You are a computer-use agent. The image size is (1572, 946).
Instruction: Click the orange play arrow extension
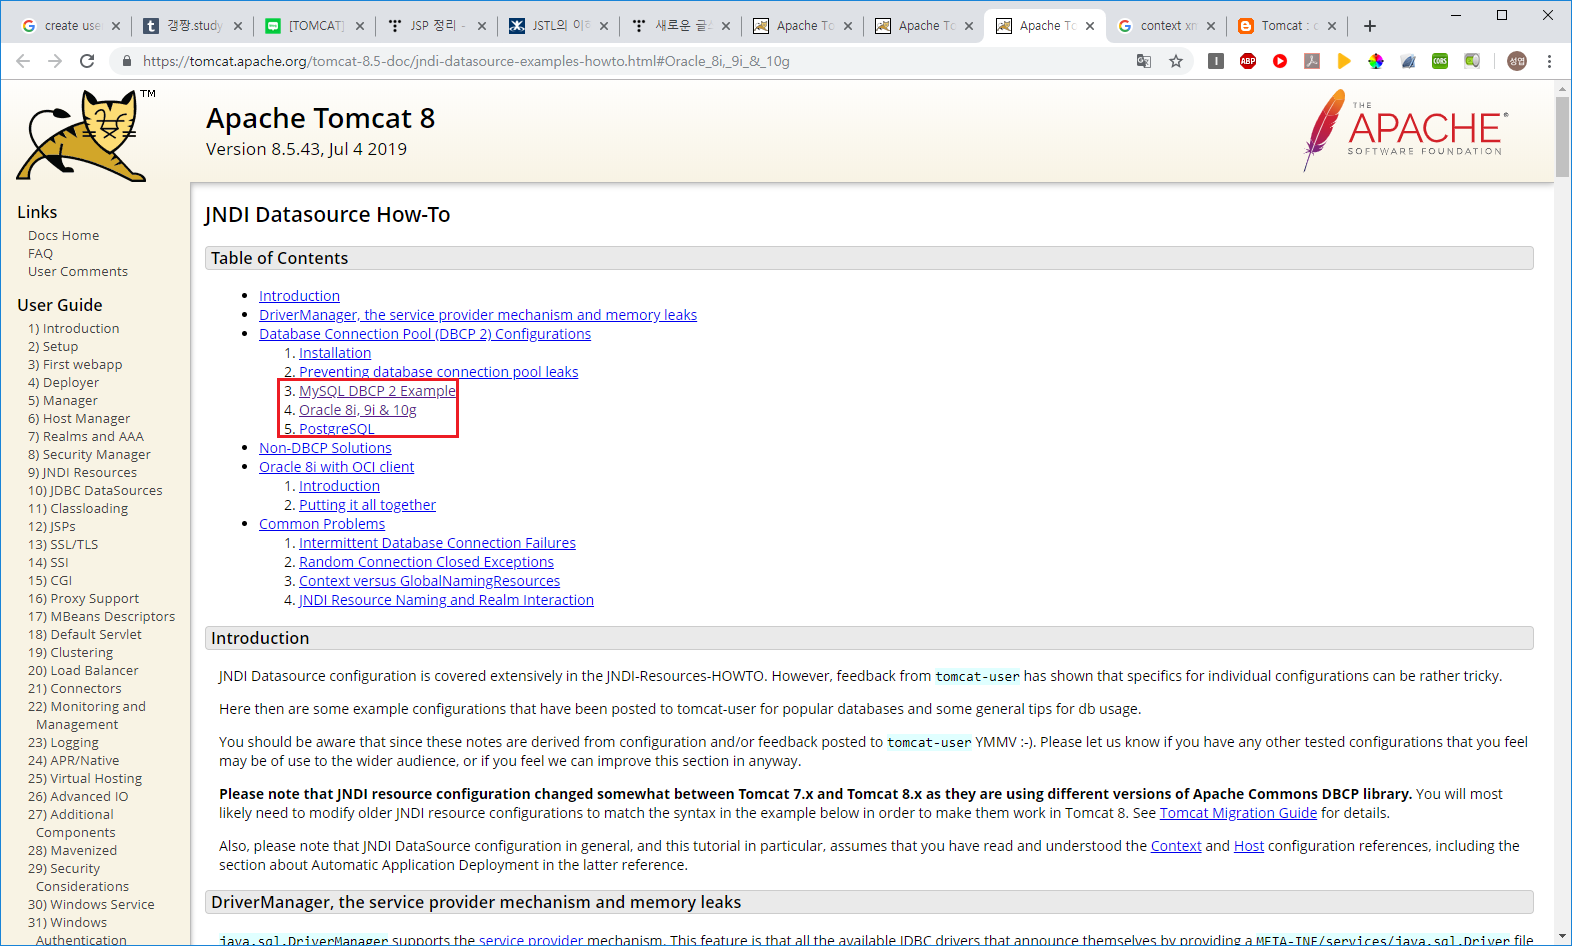coord(1344,61)
